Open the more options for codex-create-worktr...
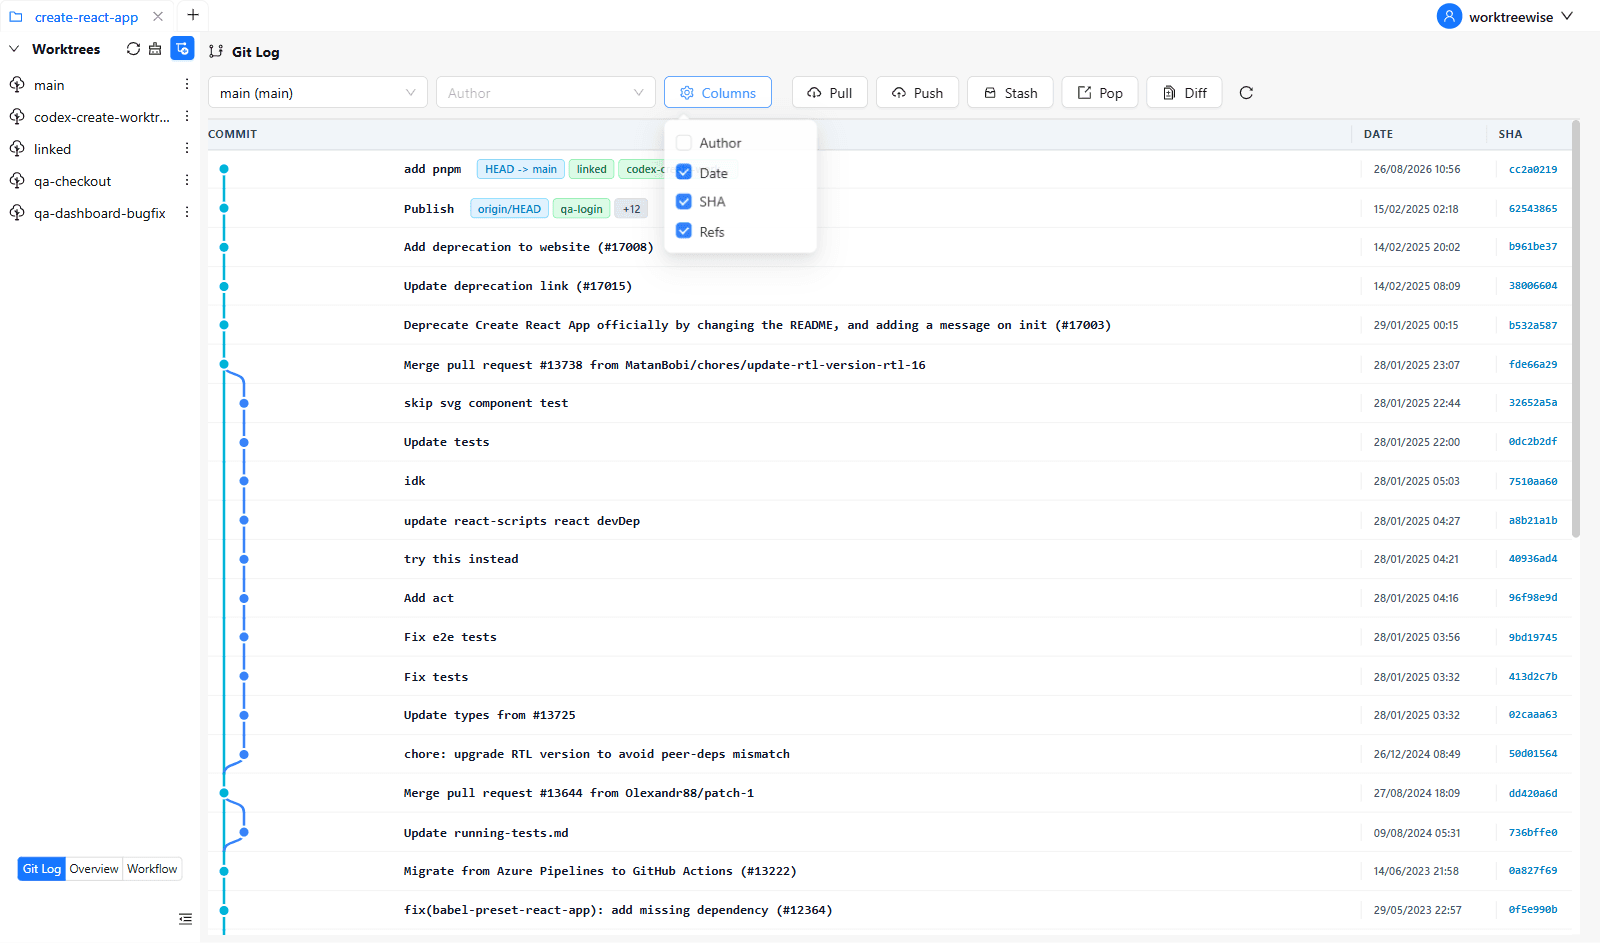The width and height of the screenshot is (1600, 950). click(x=187, y=117)
